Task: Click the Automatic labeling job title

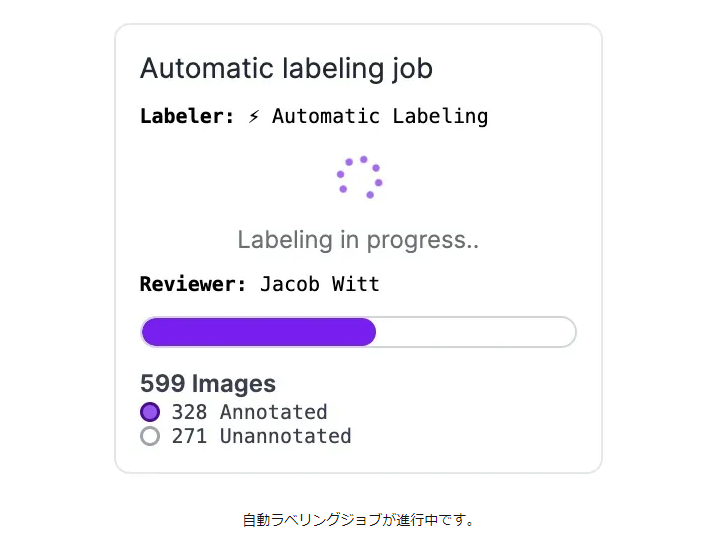Action: point(286,69)
